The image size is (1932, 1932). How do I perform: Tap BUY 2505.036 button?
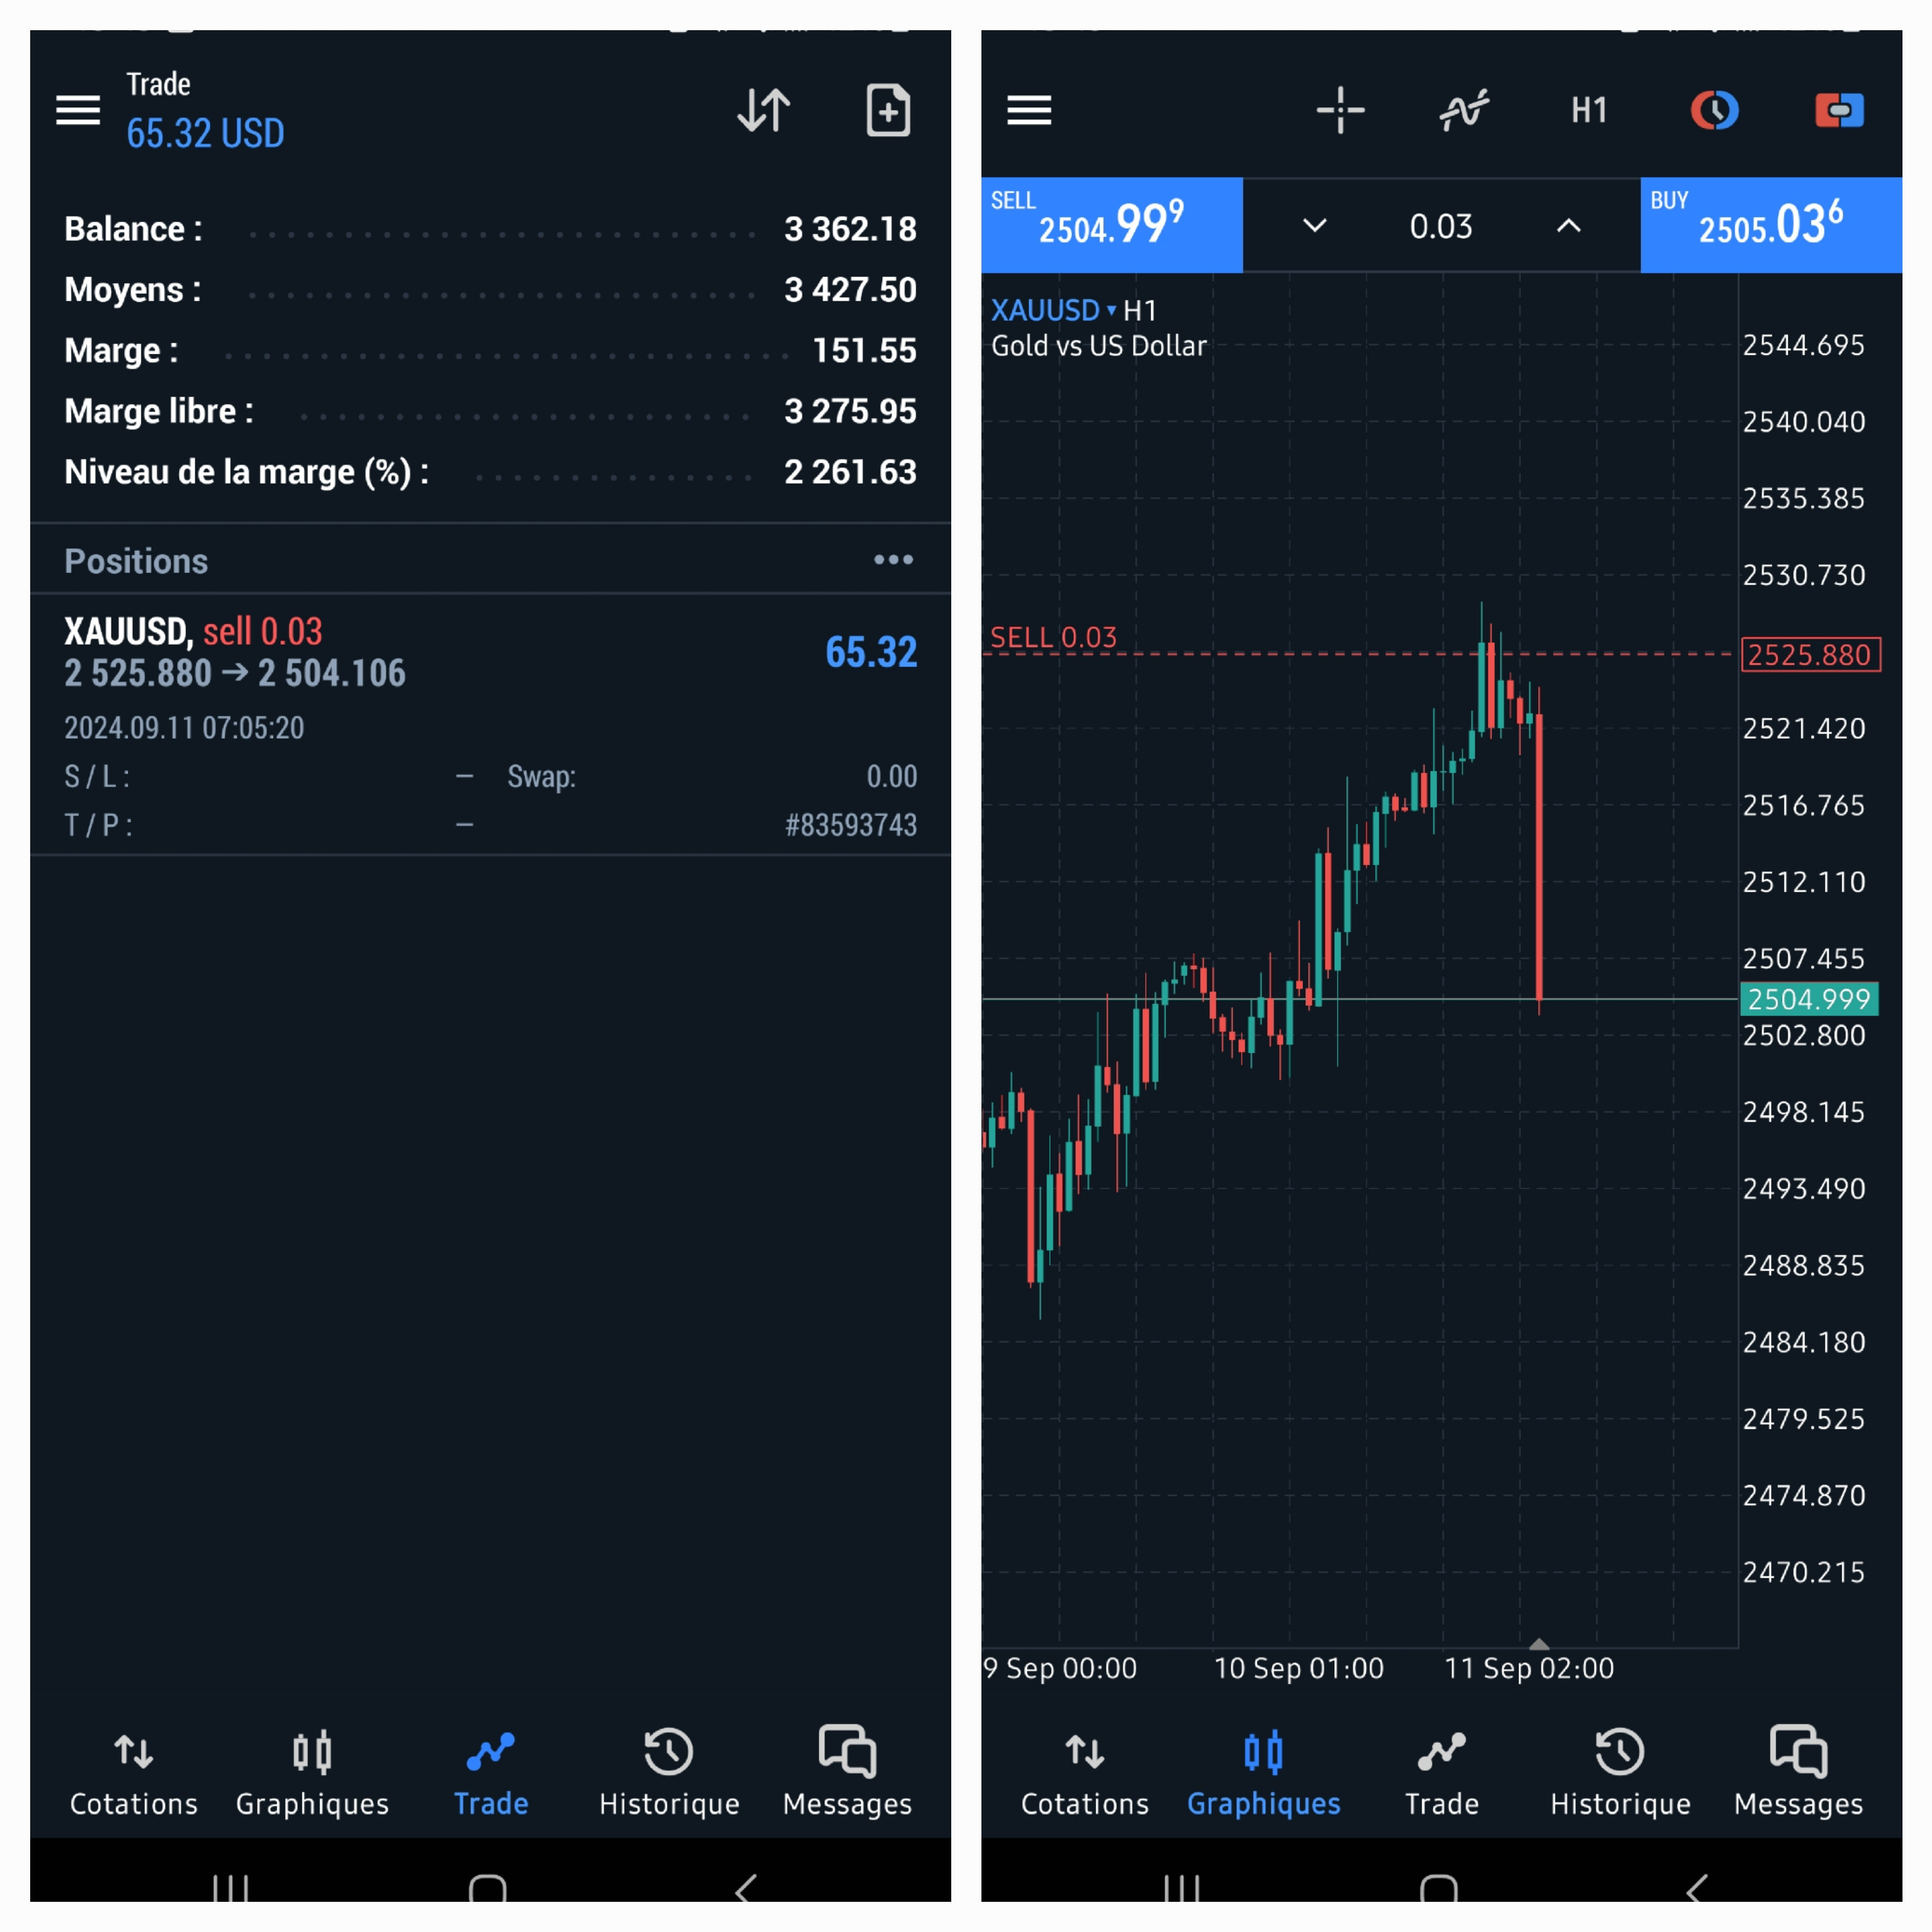1771,225
